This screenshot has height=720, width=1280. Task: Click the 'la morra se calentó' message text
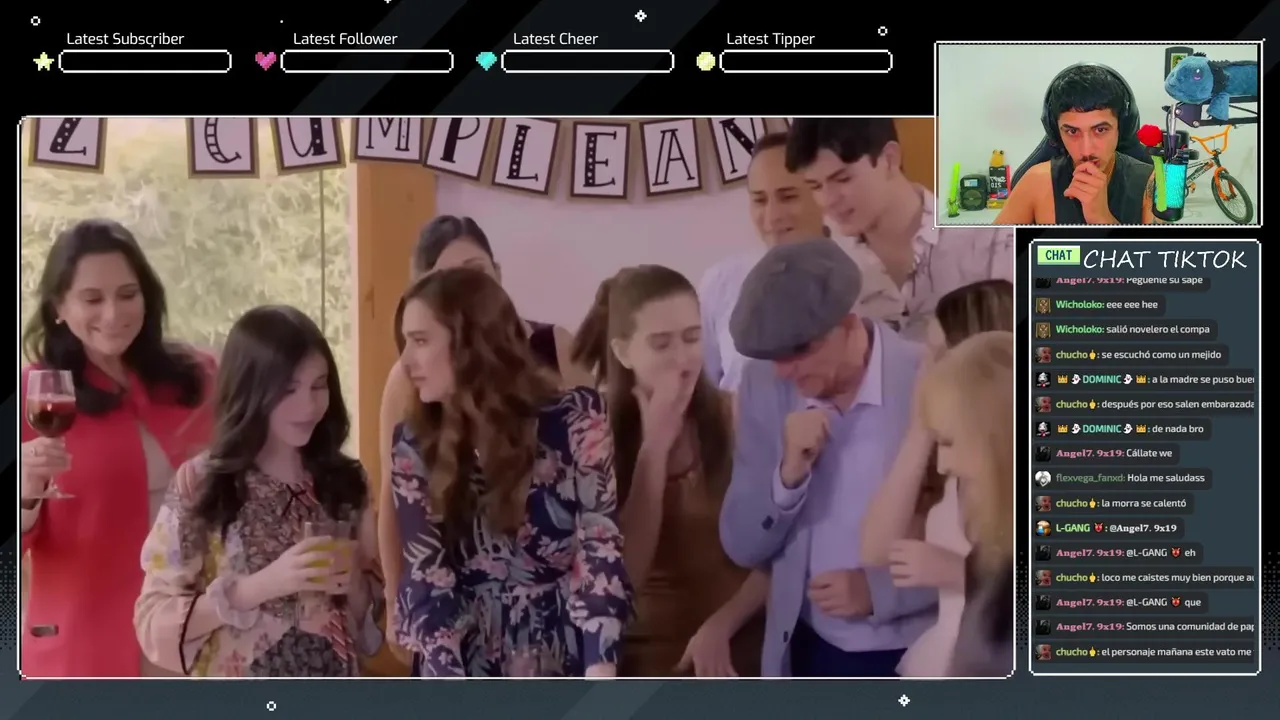coord(1144,503)
